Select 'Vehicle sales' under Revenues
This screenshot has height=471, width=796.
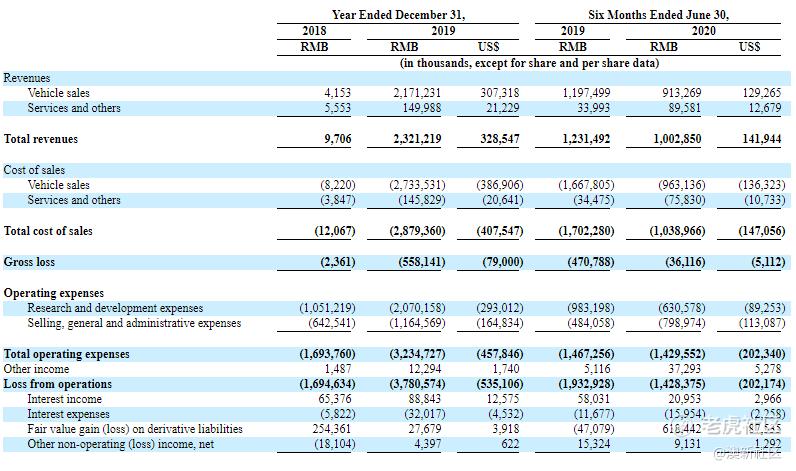(x=58, y=93)
